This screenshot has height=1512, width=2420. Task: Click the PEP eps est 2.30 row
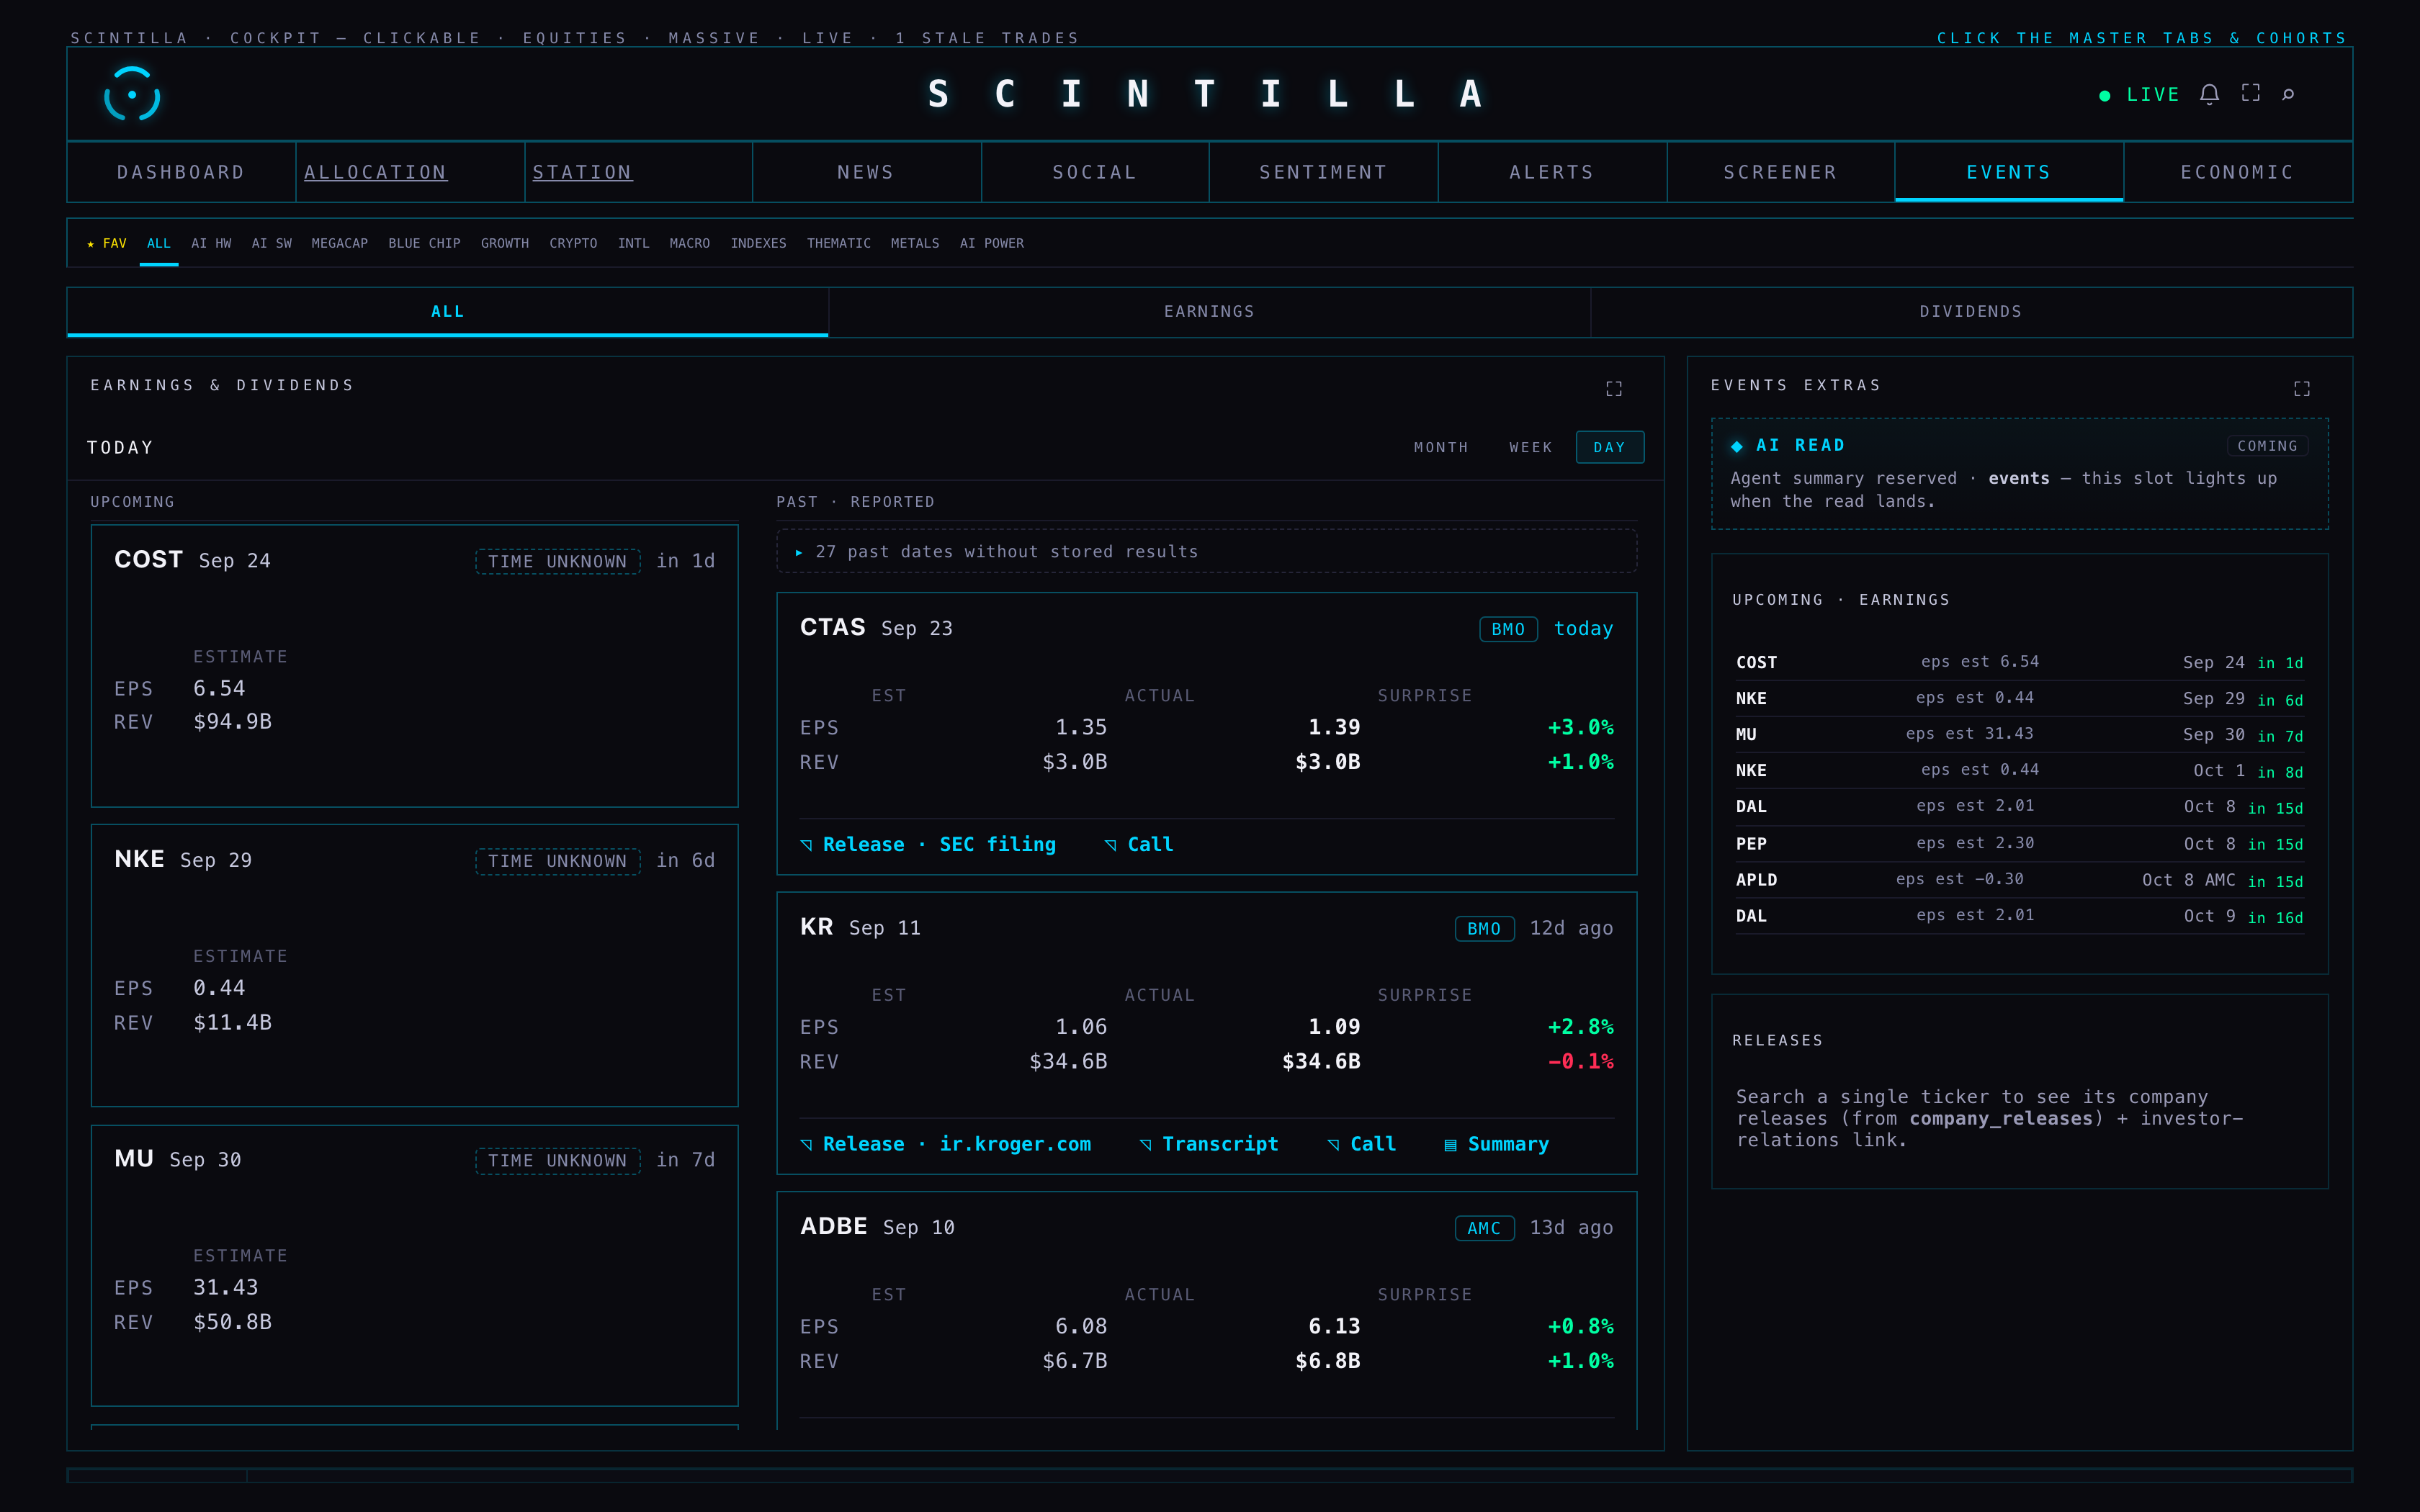point(2019,844)
